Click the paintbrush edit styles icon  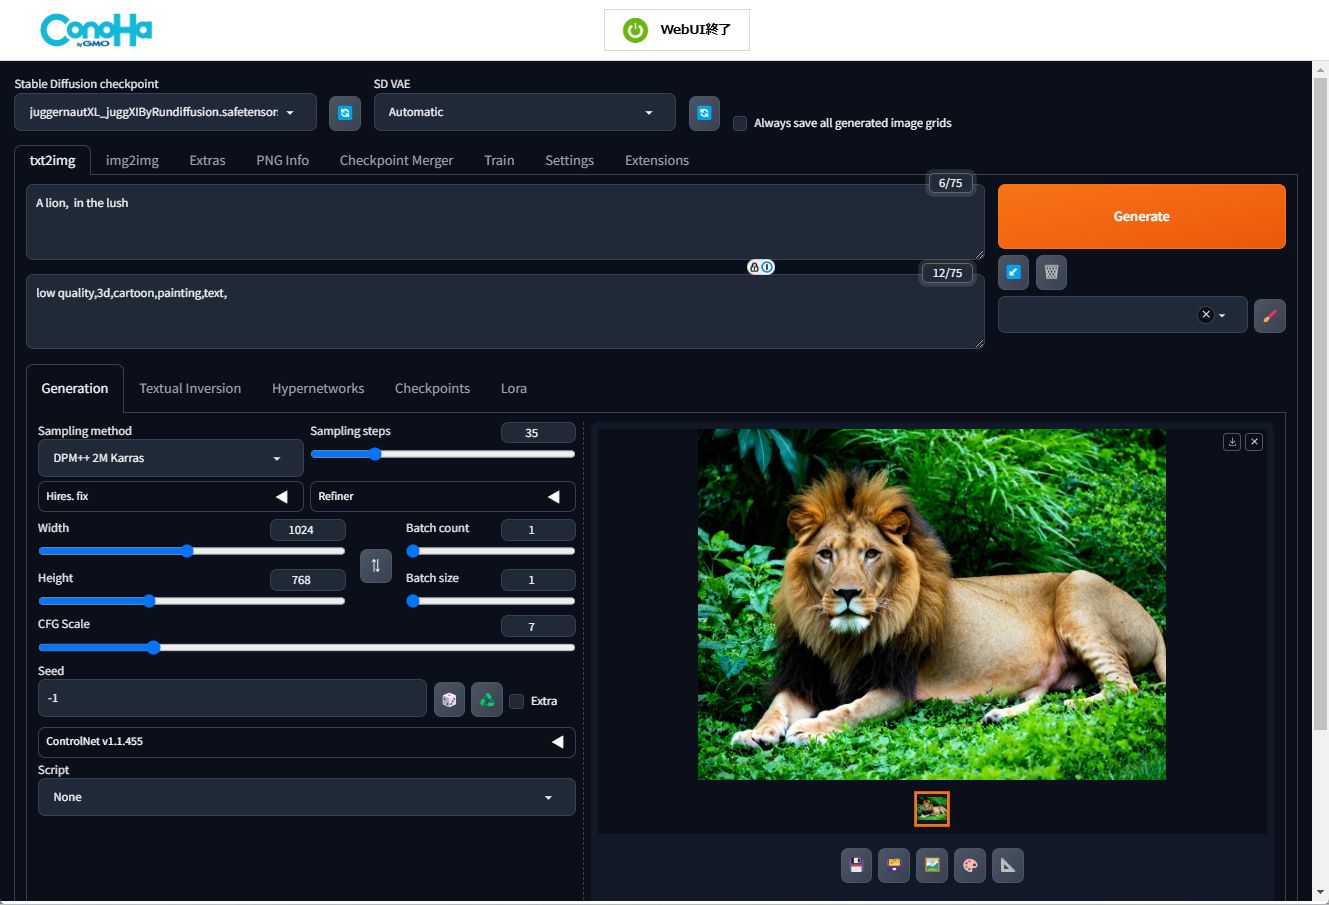pyautogui.click(x=1269, y=316)
